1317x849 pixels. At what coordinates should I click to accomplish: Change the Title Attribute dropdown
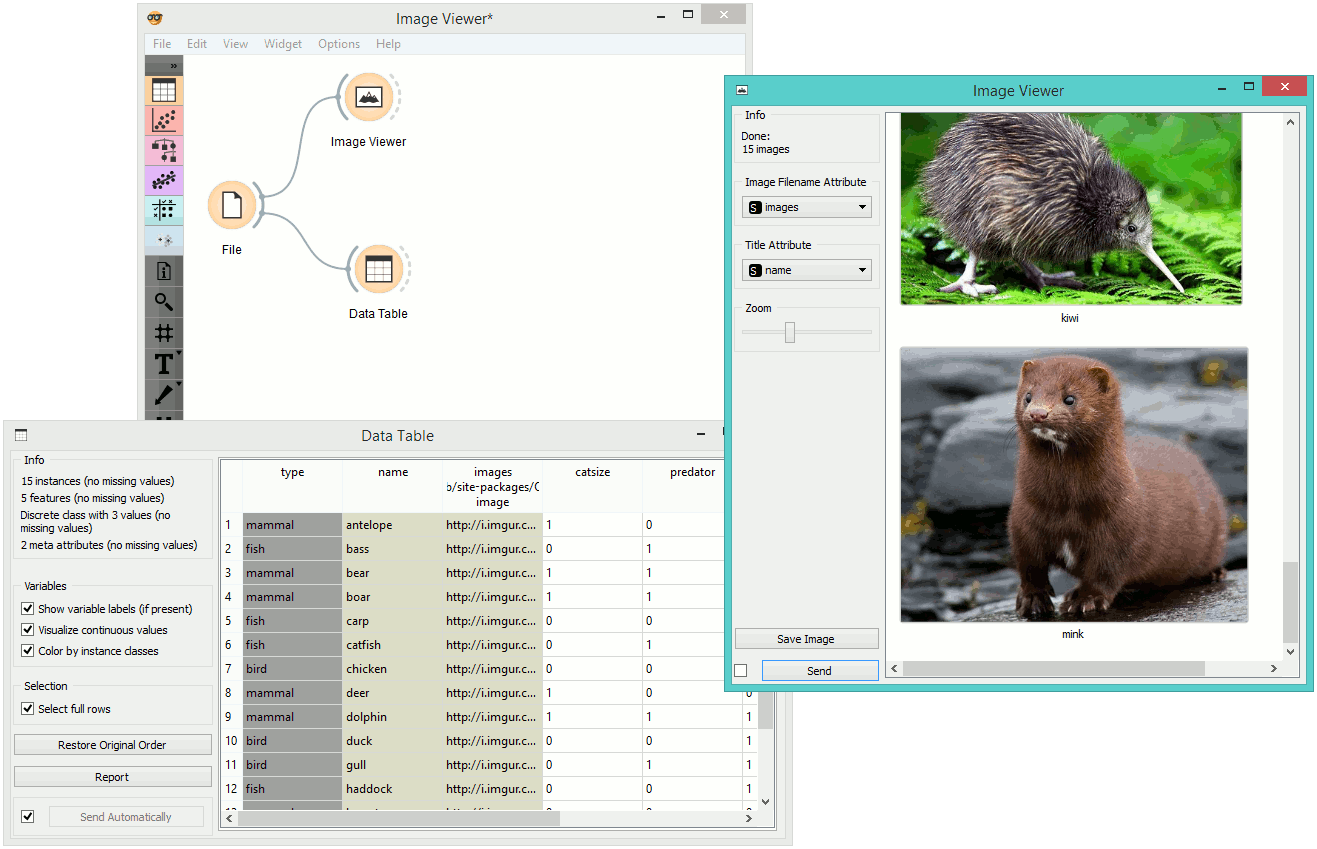point(806,269)
